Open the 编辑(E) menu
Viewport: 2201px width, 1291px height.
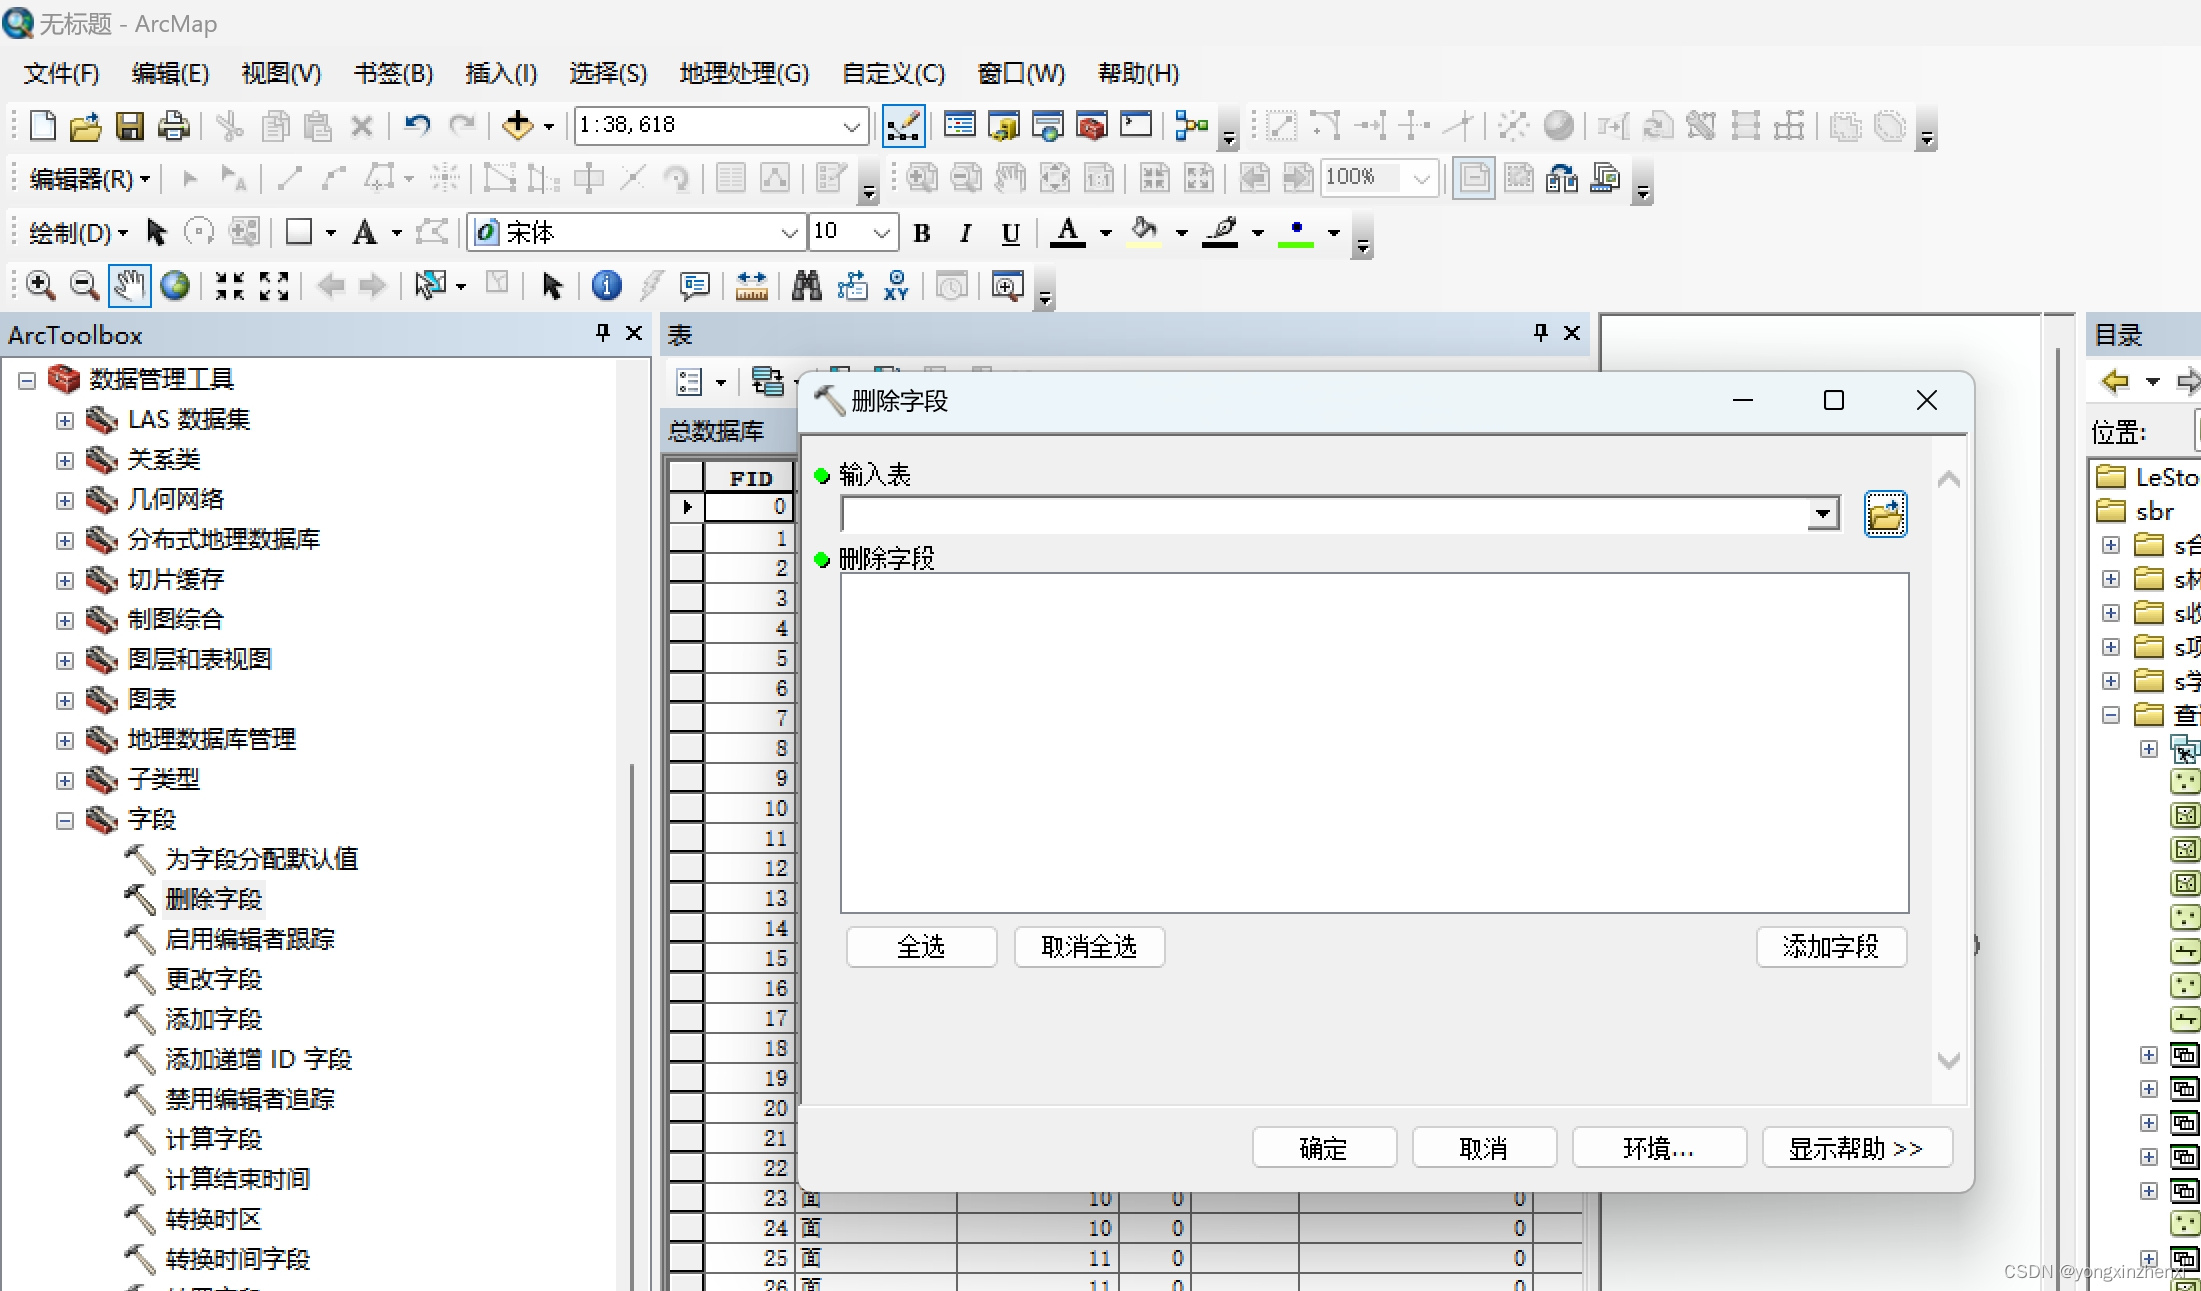click(170, 73)
